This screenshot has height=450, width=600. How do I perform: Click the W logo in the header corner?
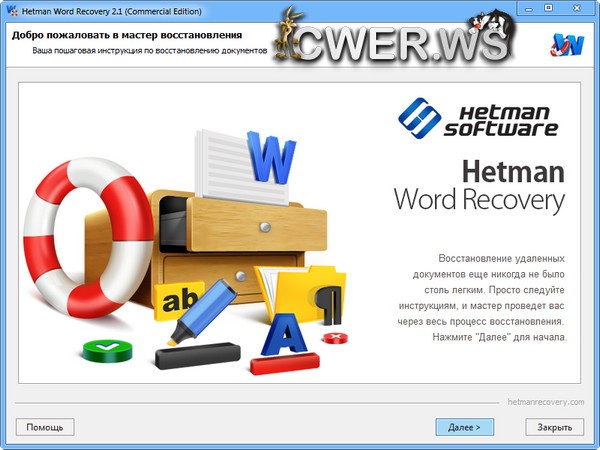567,44
